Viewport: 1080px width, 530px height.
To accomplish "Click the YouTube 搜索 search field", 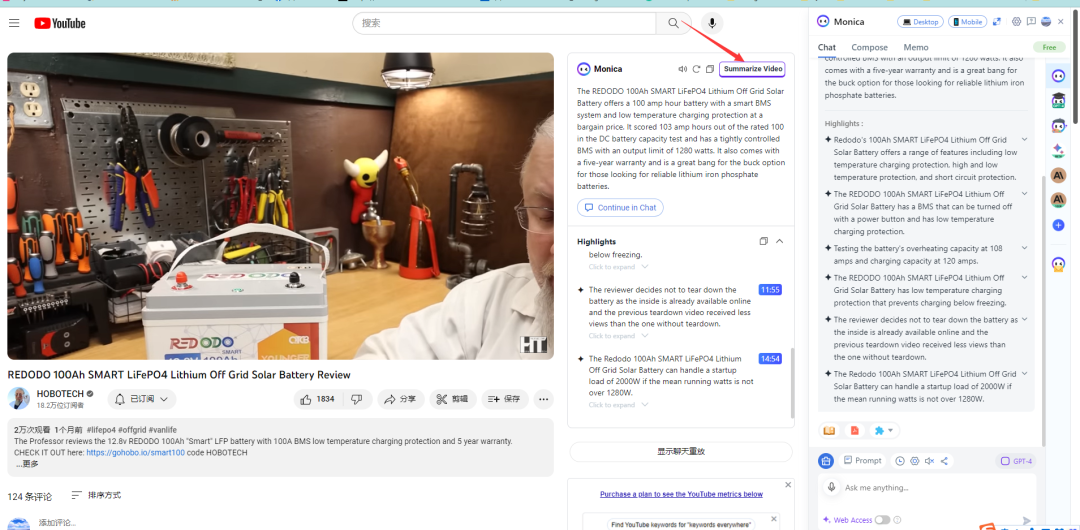I will click(x=505, y=23).
